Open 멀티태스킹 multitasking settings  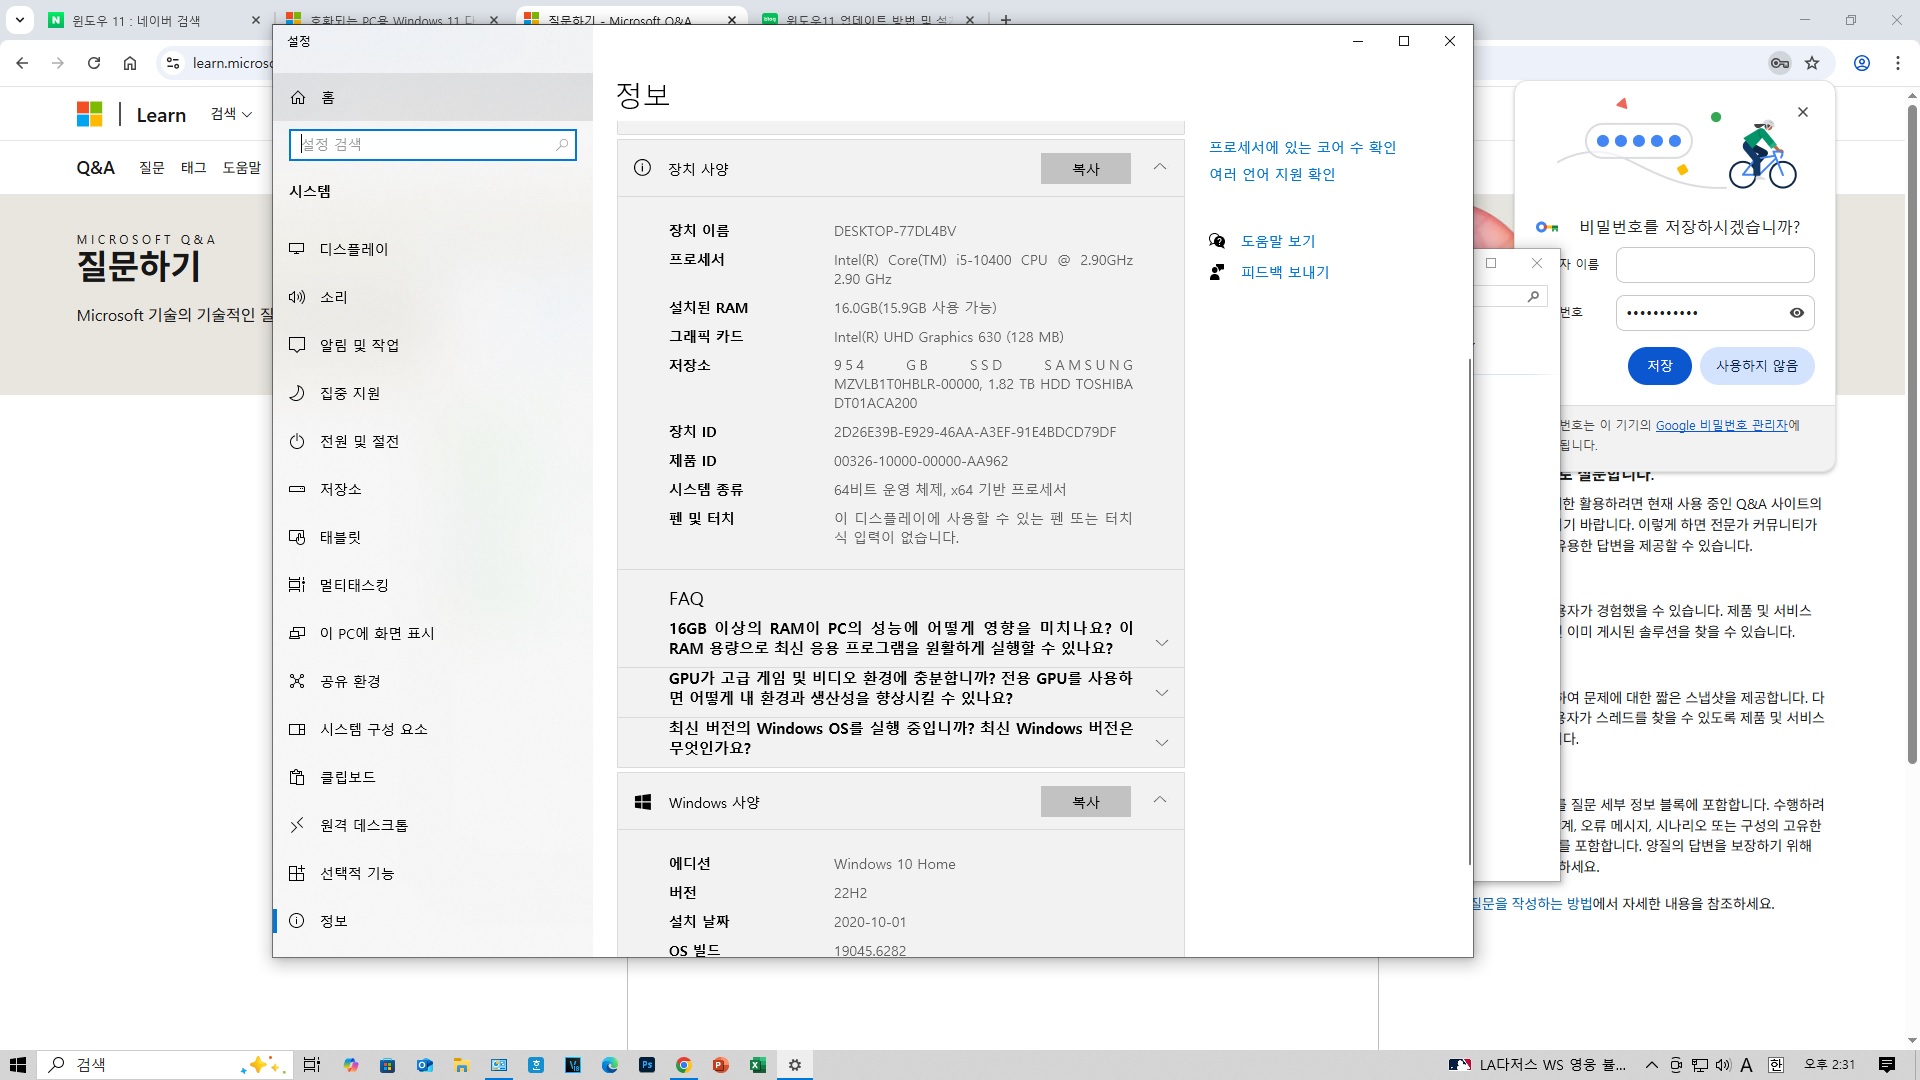click(x=432, y=585)
